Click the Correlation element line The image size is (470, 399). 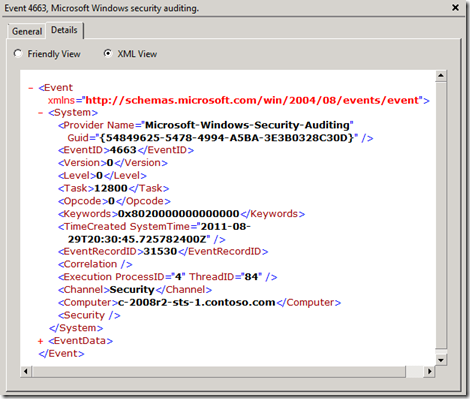click(x=95, y=264)
